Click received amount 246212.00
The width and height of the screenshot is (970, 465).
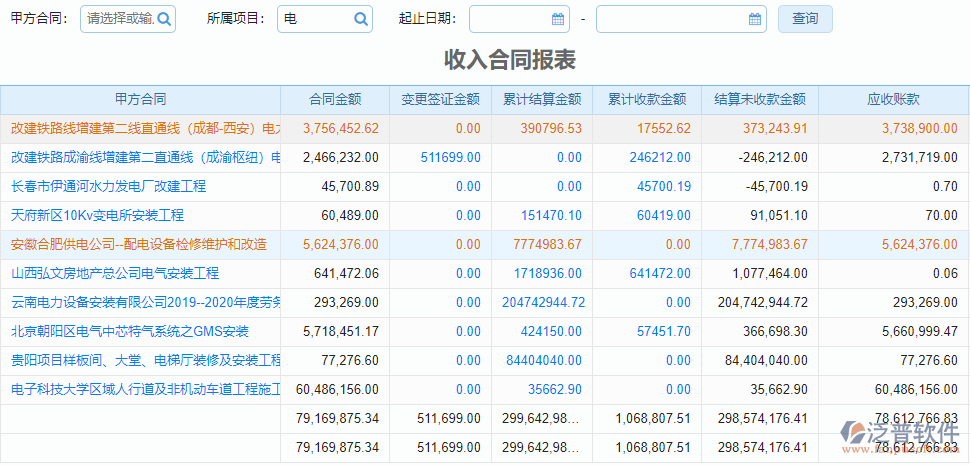click(x=660, y=158)
